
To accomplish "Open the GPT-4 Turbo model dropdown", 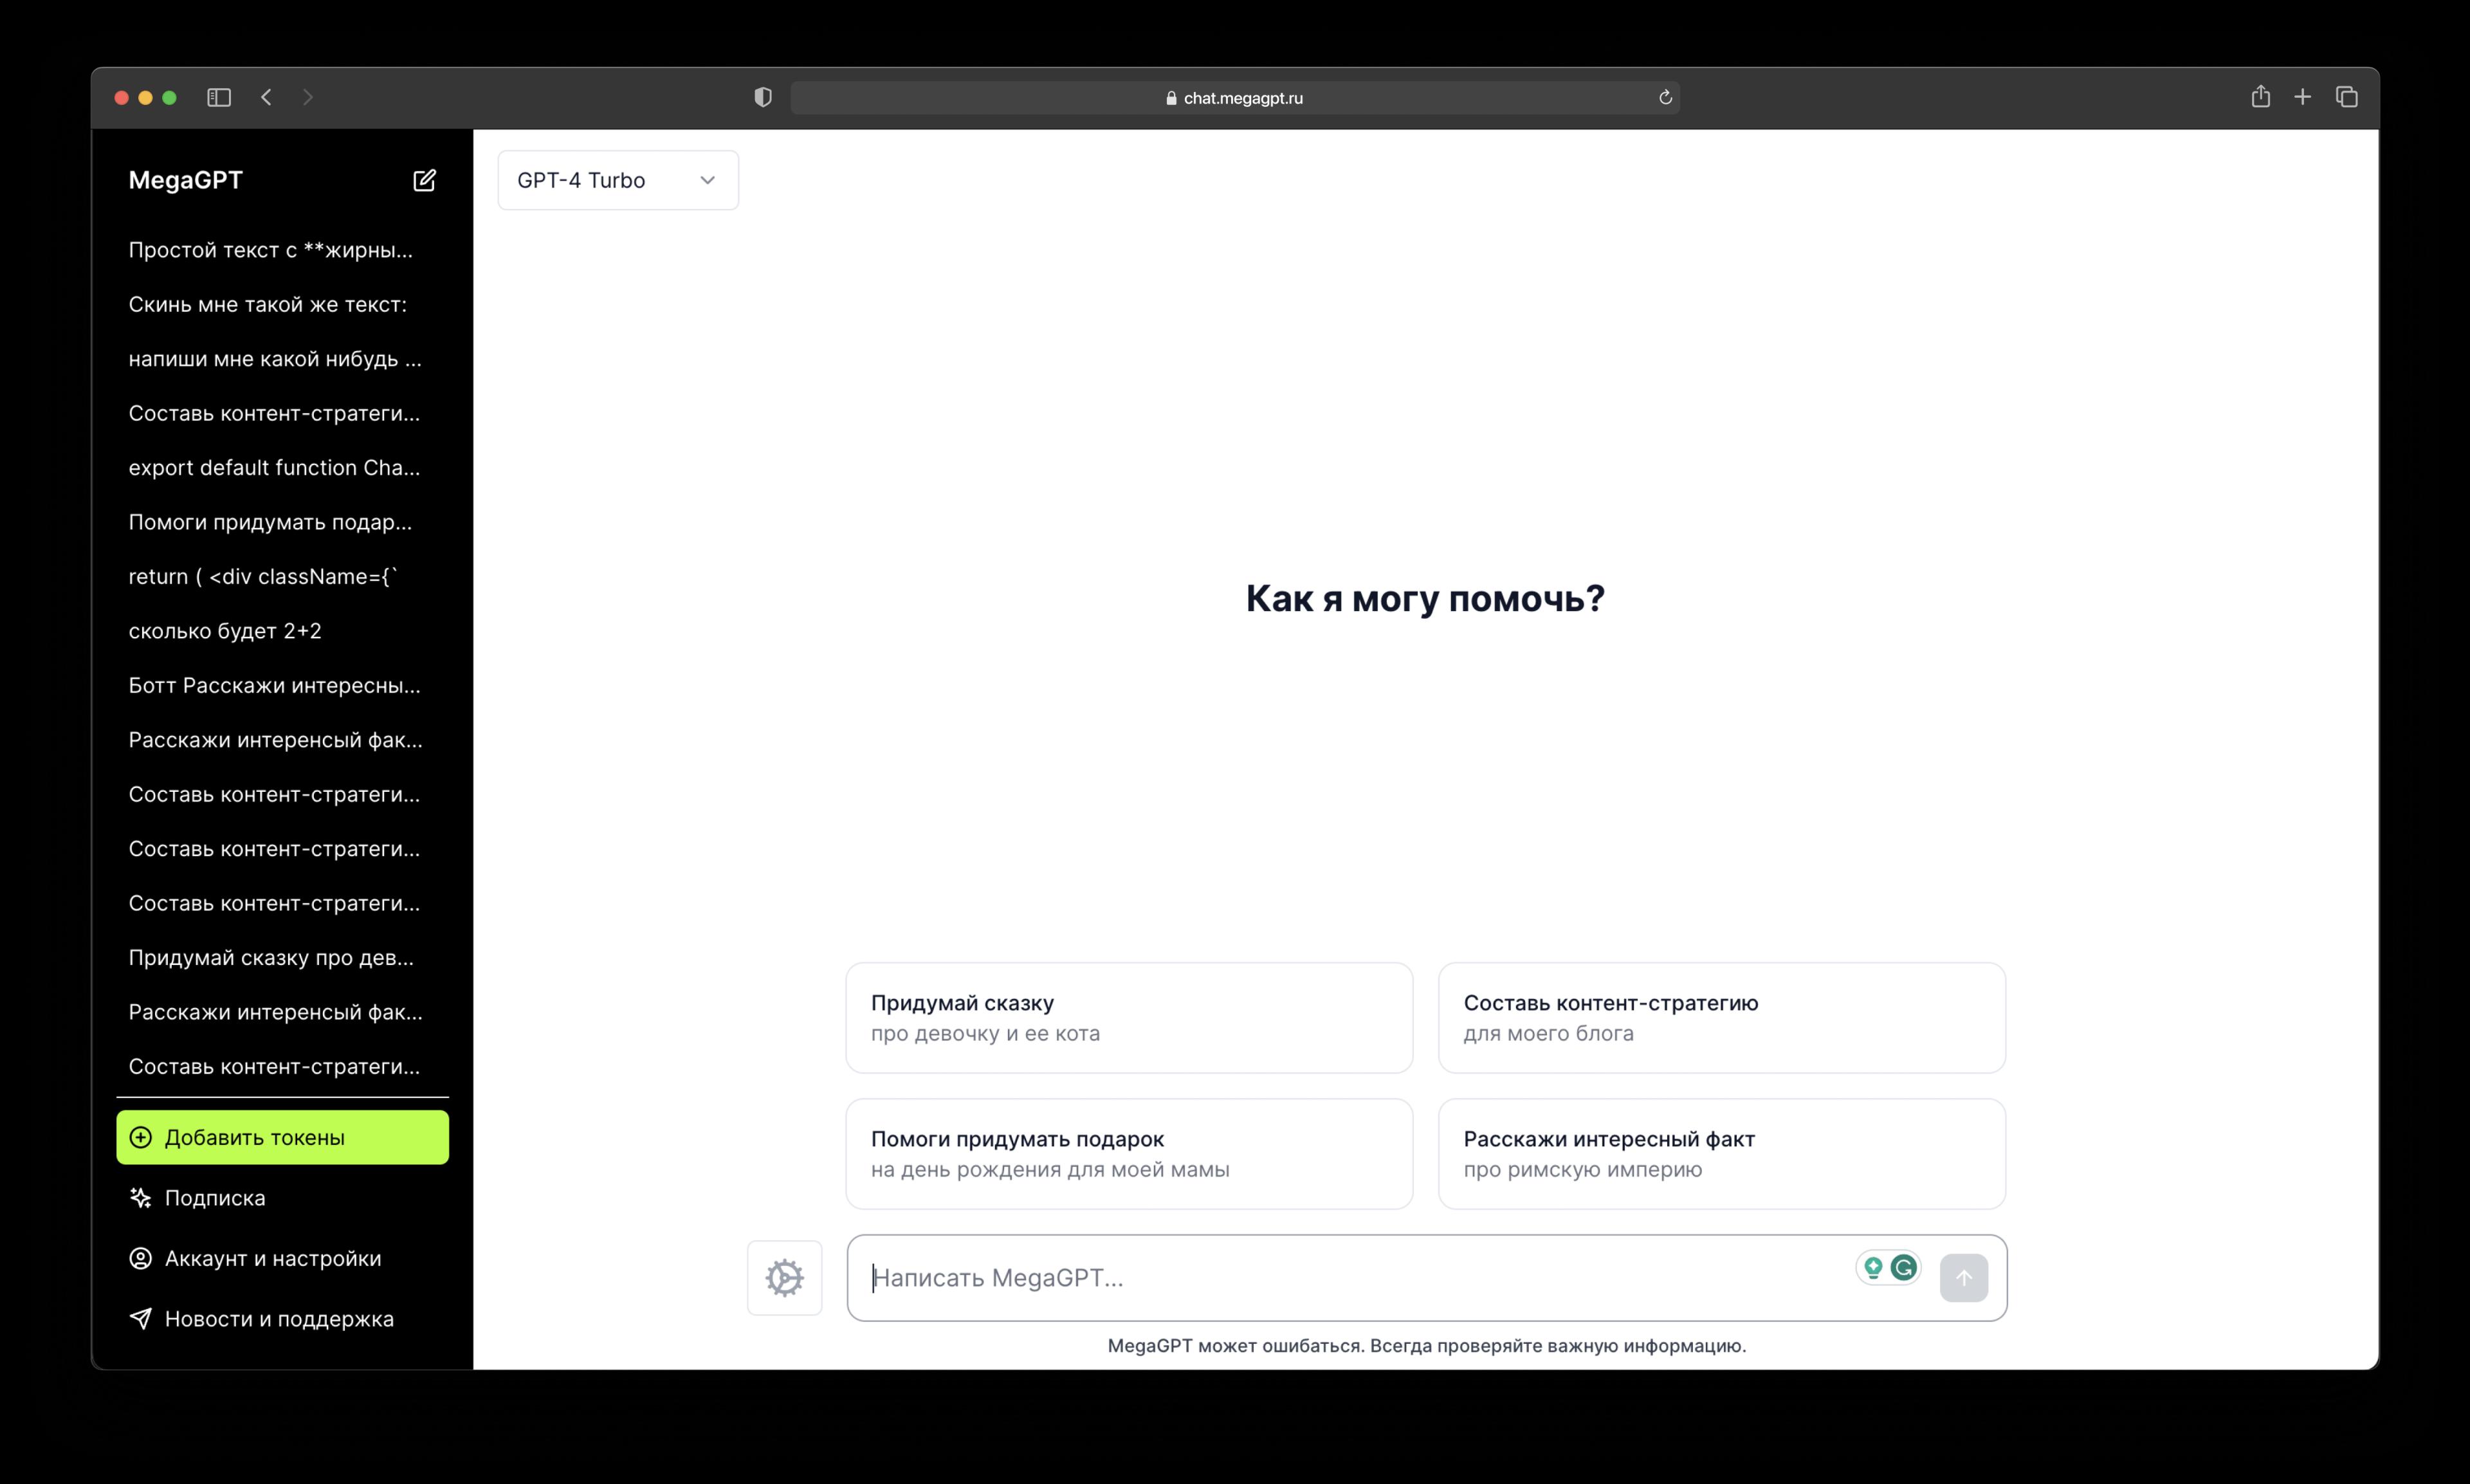I will click(618, 180).
